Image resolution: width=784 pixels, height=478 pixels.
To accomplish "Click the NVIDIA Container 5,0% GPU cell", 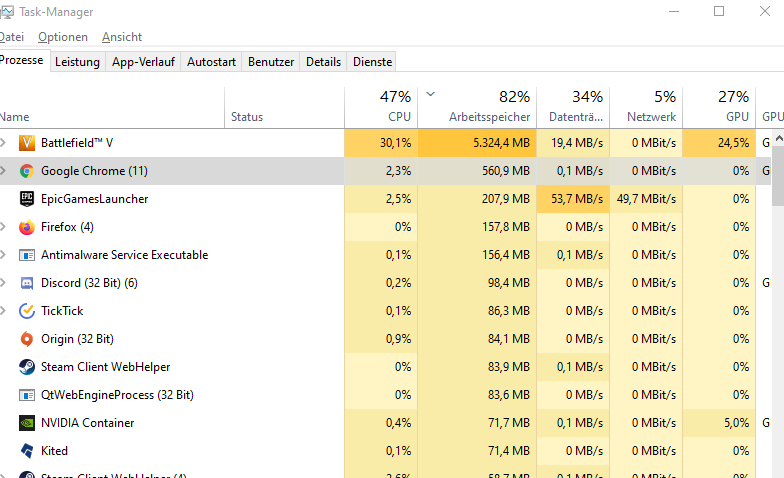I will click(719, 423).
